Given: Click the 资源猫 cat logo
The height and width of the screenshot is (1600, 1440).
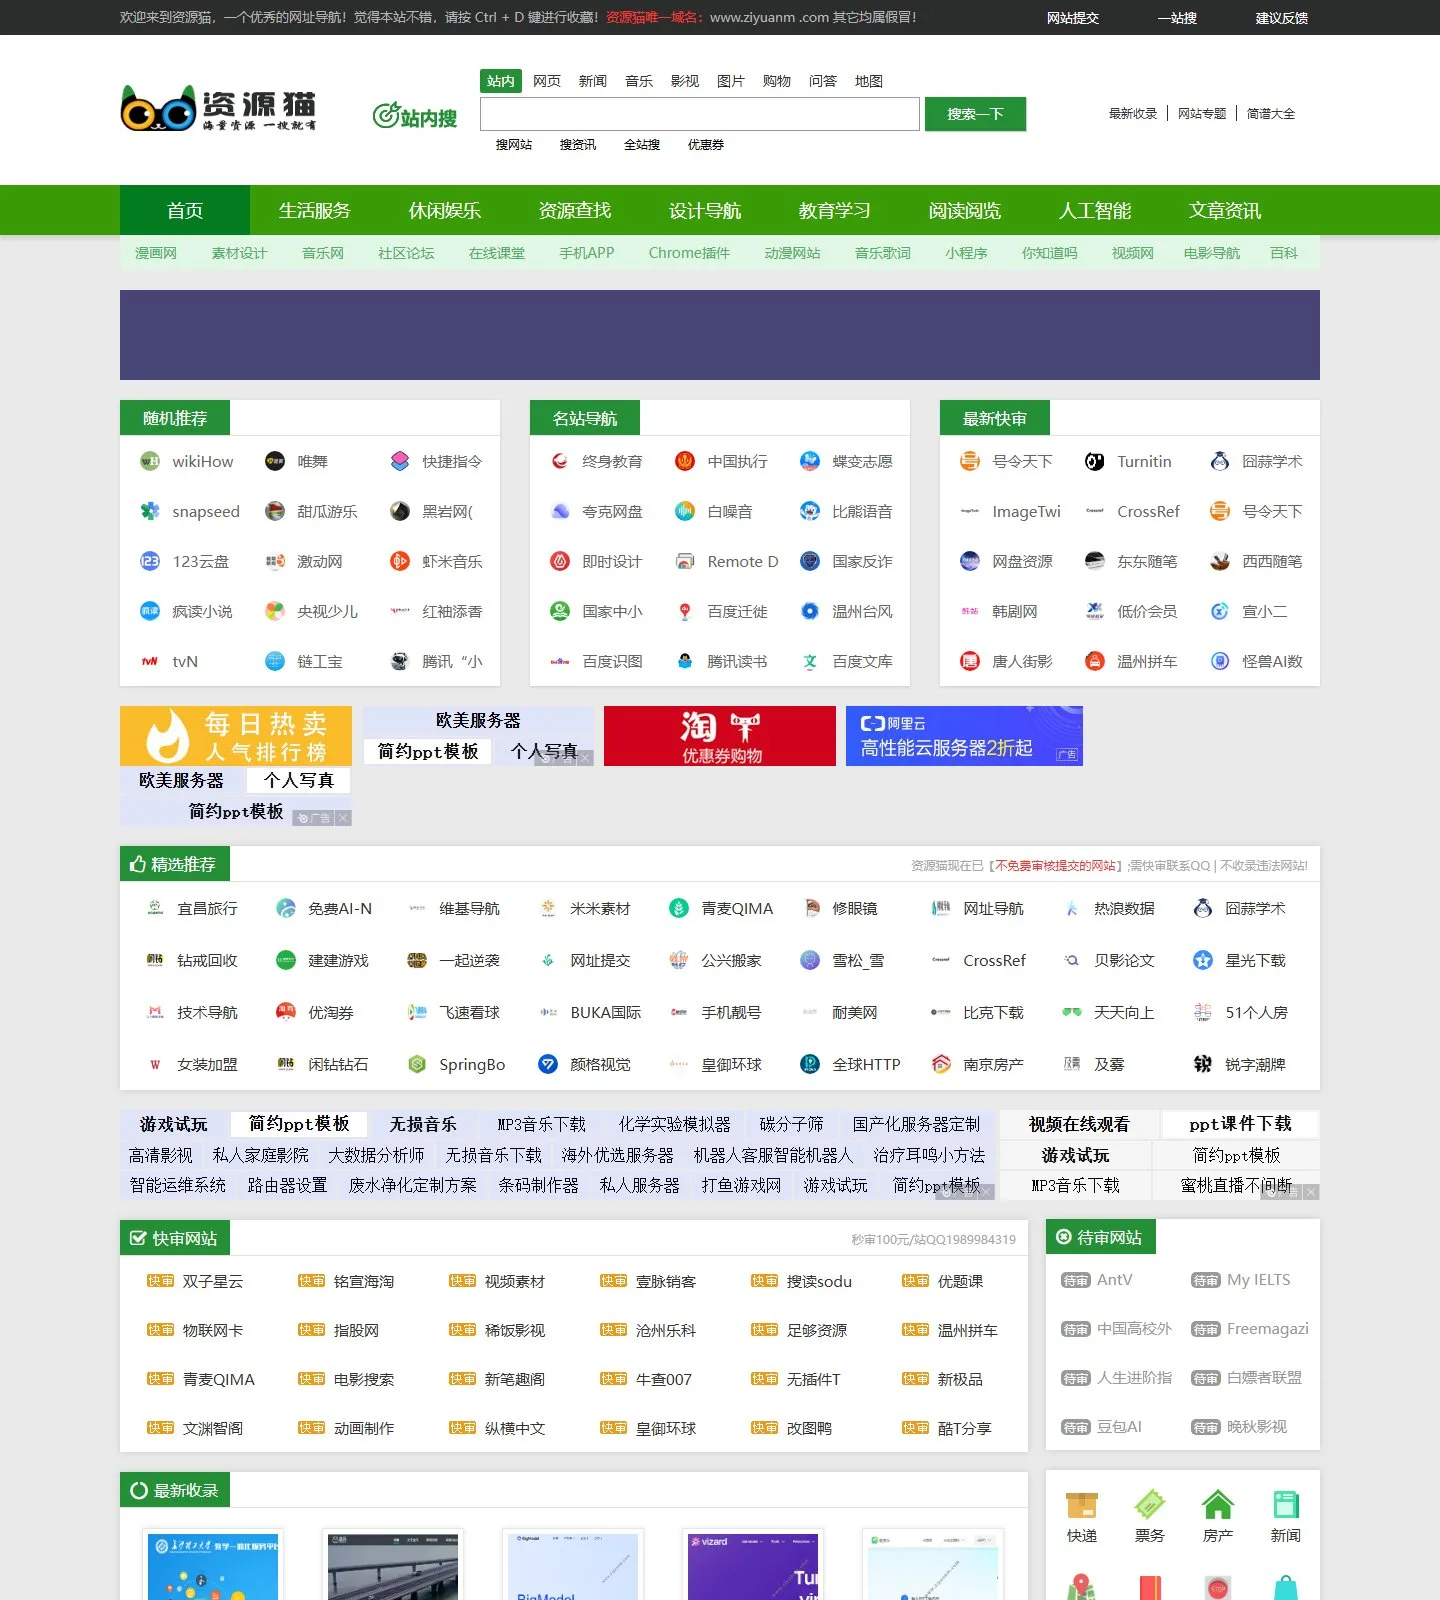Looking at the screenshot, I should (219, 109).
